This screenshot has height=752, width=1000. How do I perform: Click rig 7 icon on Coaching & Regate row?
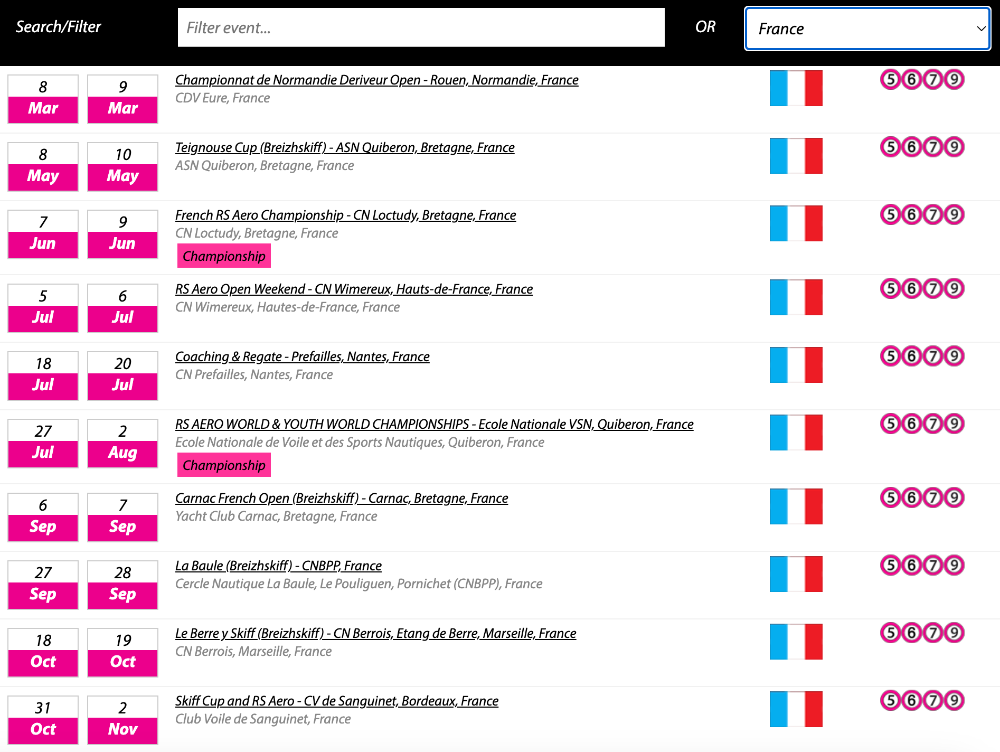[x=933, y=357]
